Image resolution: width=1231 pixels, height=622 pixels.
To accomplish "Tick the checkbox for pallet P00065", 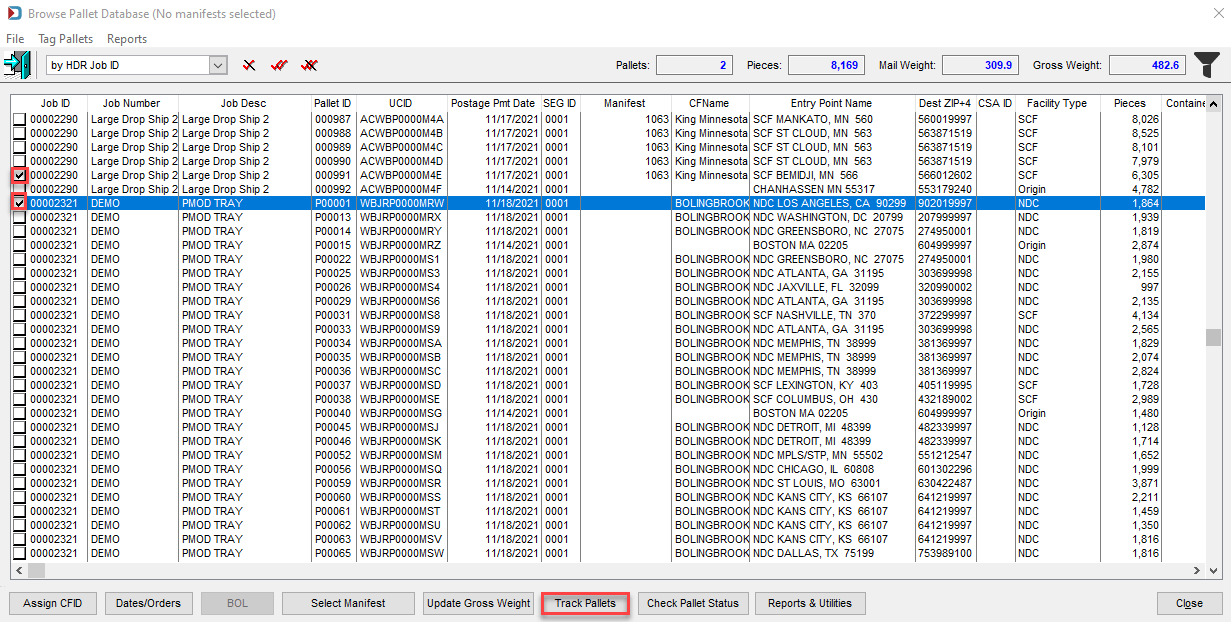I will click(x=20, y=553).
